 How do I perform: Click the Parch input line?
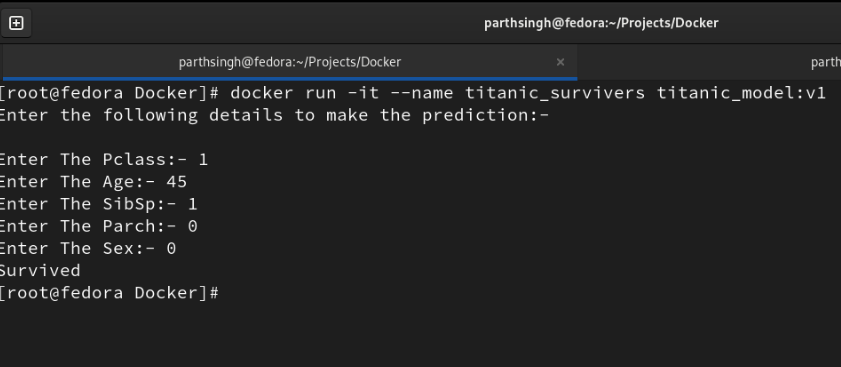pos(99,226)
